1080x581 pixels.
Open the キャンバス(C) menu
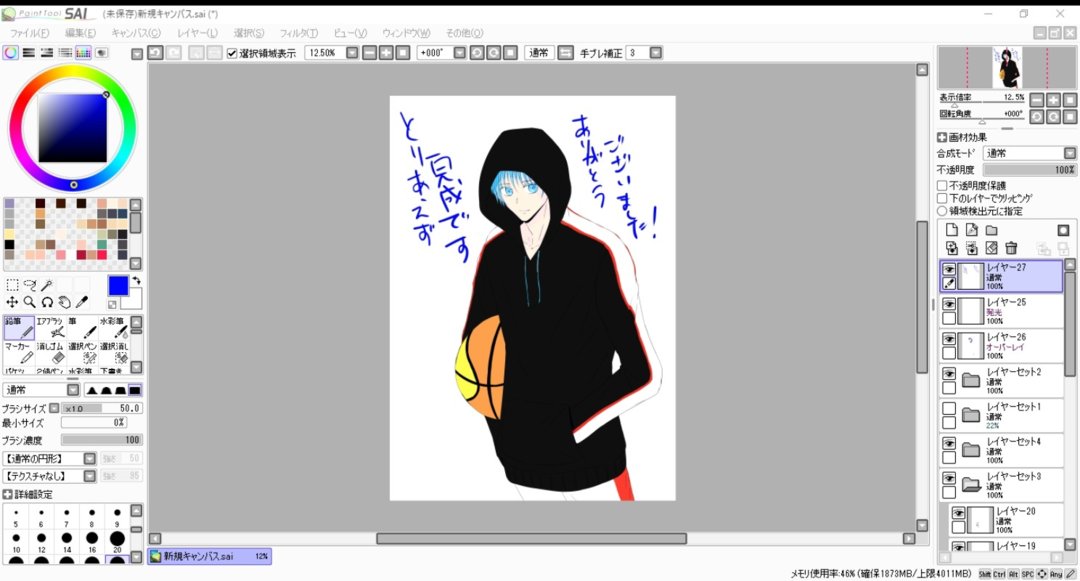136,33
